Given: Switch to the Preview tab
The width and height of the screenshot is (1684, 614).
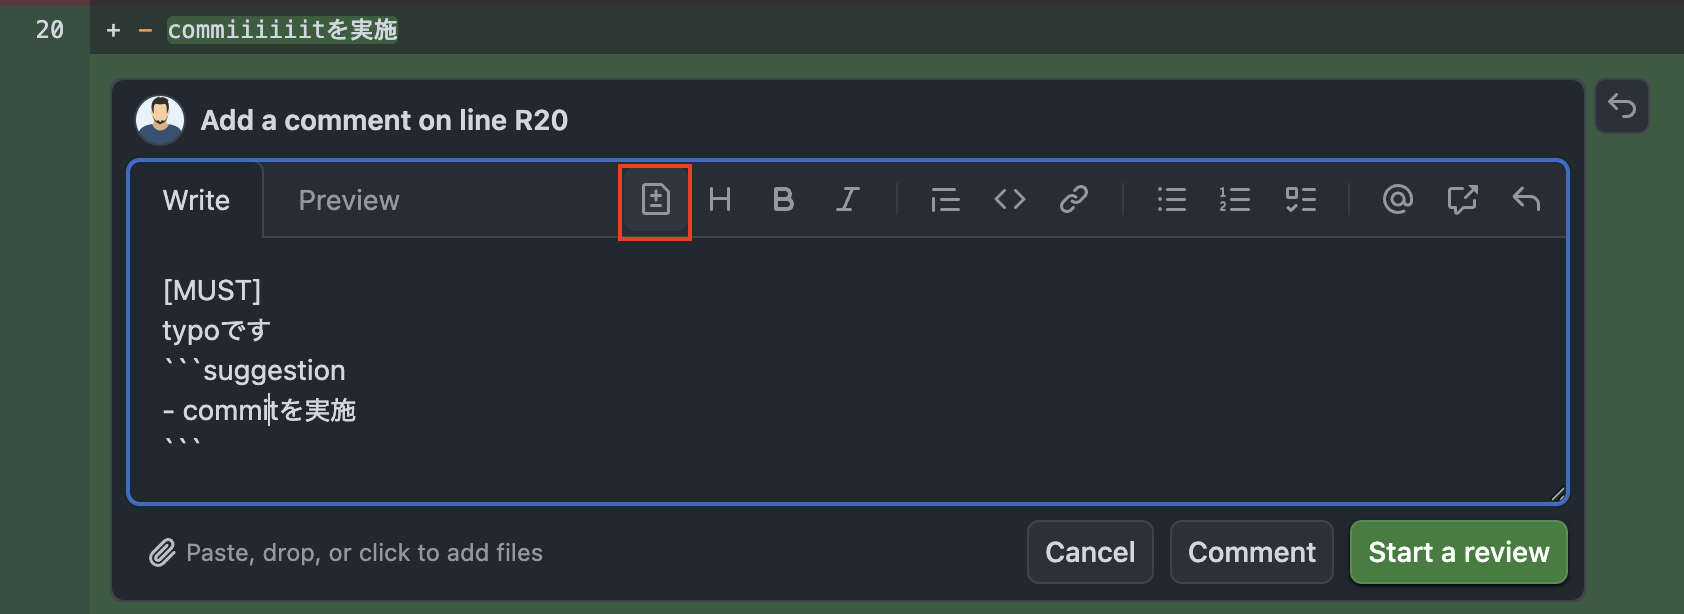Looking at the screenshot, I should click(x=348, y=200).
